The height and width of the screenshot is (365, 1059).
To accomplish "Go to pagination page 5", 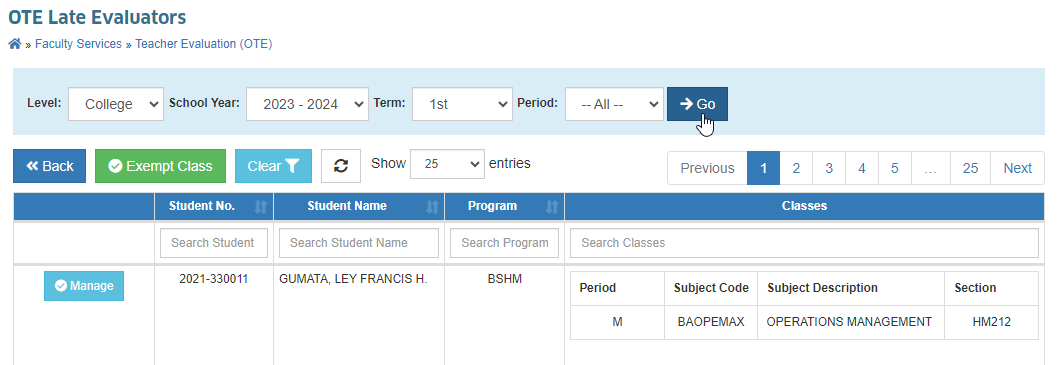I will 895,168.
